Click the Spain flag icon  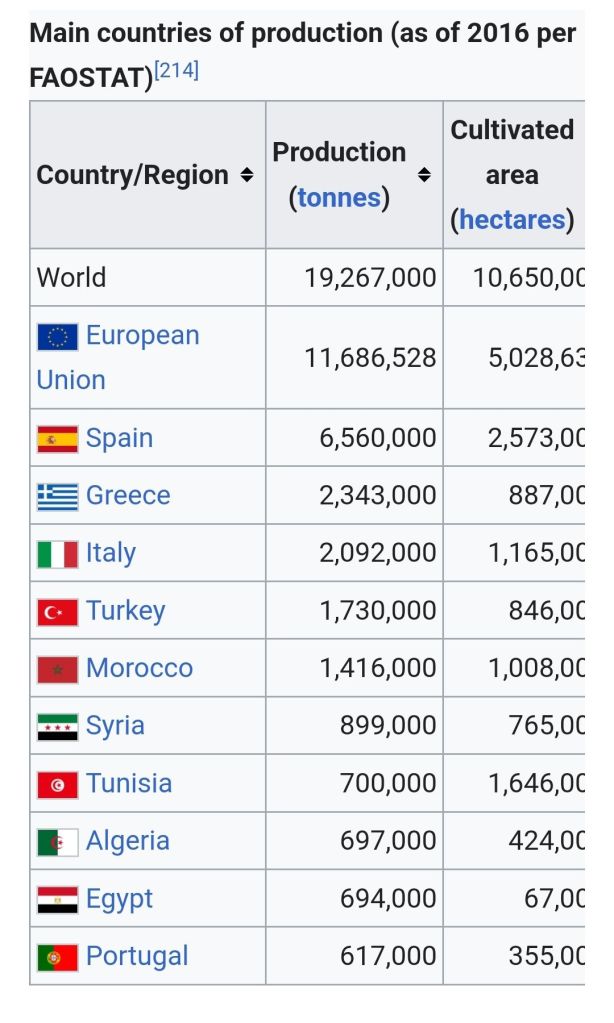(x=57, y=439)
